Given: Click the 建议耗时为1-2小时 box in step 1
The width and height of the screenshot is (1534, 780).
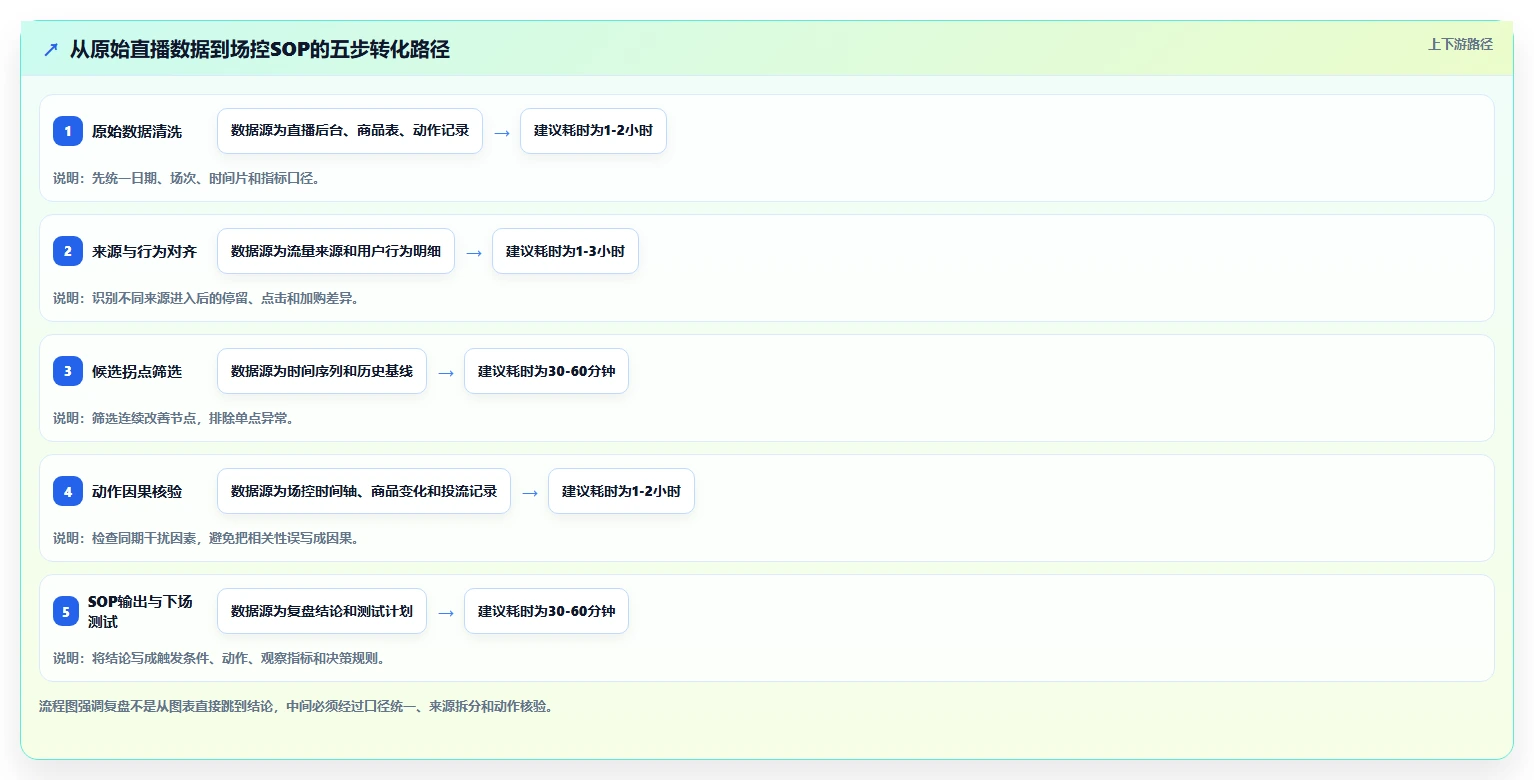Looking at the screenshot, I should (x=593, y=131).
